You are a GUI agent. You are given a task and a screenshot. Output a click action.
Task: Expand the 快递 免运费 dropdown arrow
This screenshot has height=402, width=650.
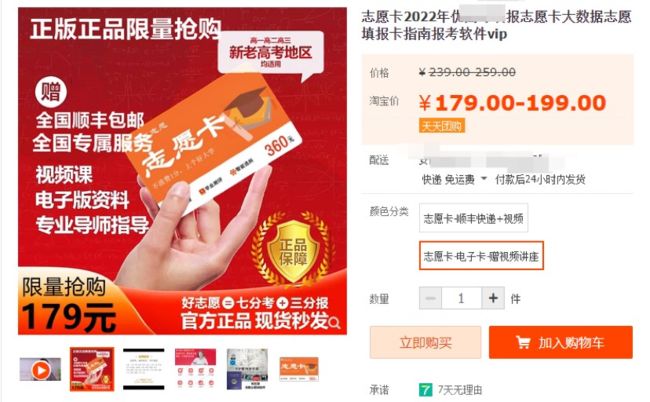(x=483, y=179)
